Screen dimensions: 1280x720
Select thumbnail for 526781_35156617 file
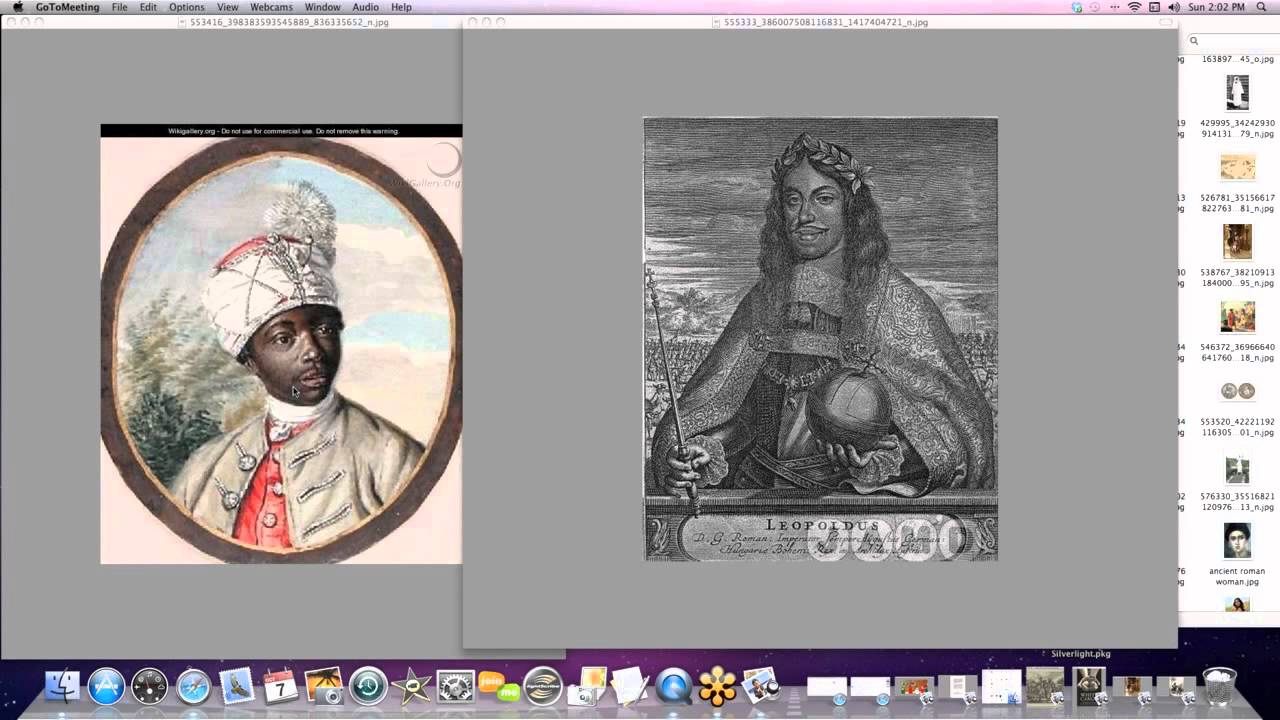pyautogui.click(x=1238, y=167)
